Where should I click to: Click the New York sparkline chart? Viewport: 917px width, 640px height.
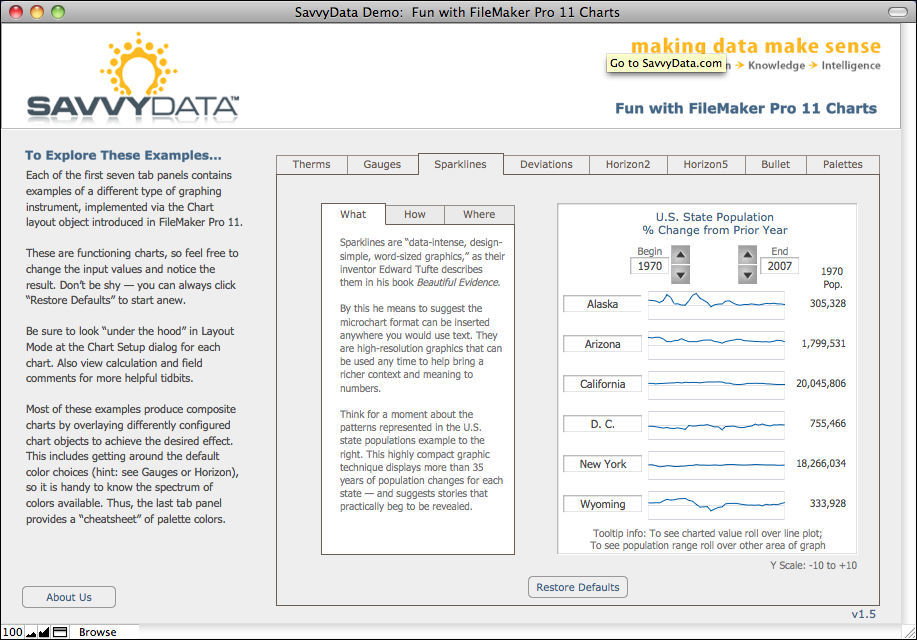716,464
